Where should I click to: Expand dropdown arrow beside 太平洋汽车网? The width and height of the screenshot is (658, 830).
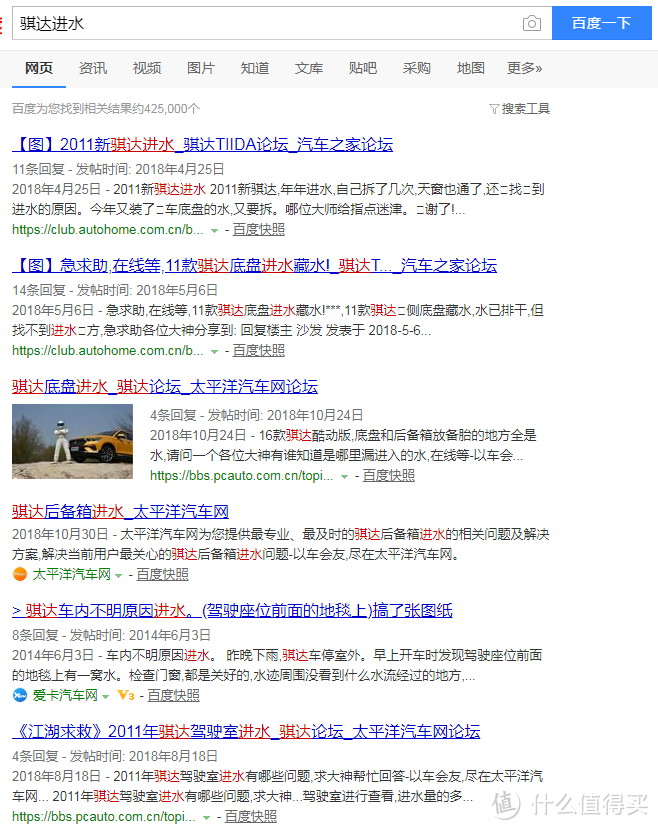(x=118, y=575)
